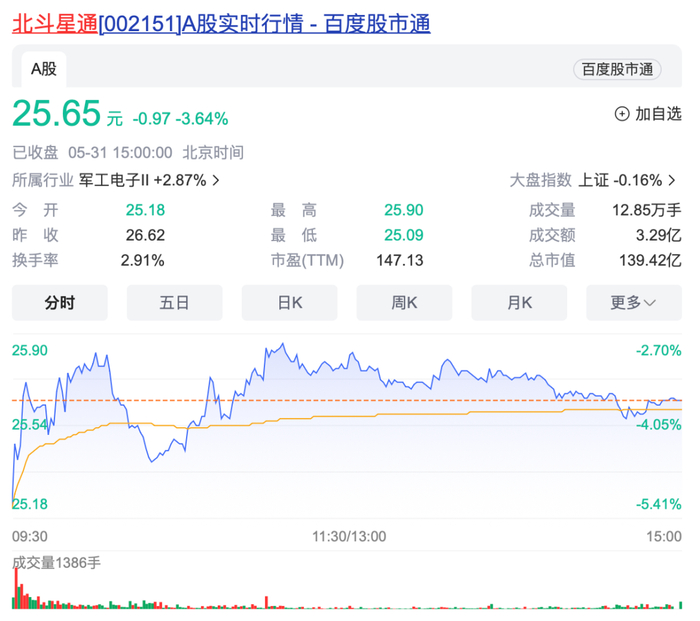Viewport: 700px width, 621px height.
Task: Switch to the 周K chart tab
Action: pos(404,303)
